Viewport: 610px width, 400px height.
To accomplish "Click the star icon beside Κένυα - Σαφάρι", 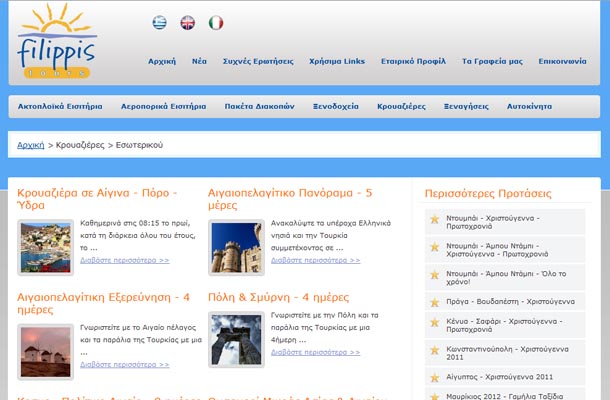I will coord(434,327).
